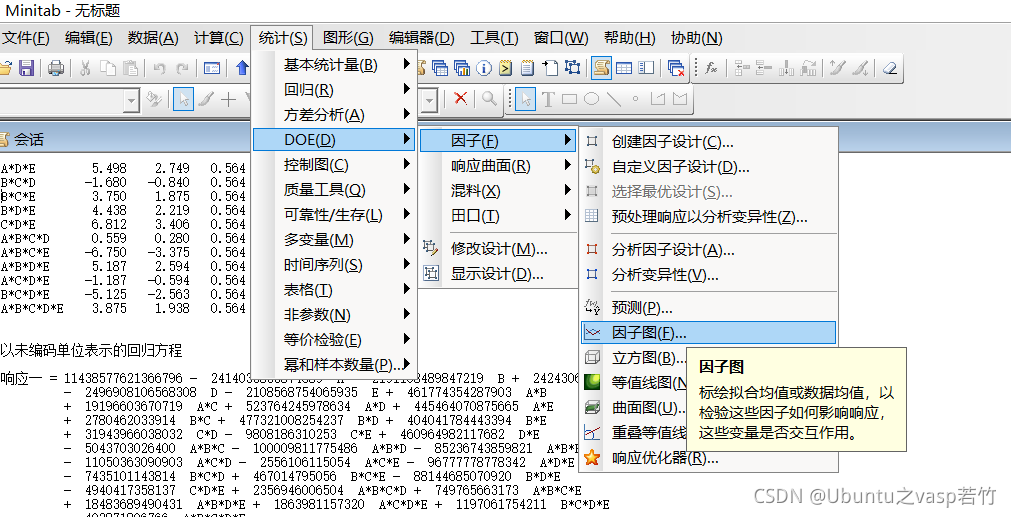Choose 响应优化器(R)... menu entry
Viewport: 1011px width, 517px height.
coord(709,458)
